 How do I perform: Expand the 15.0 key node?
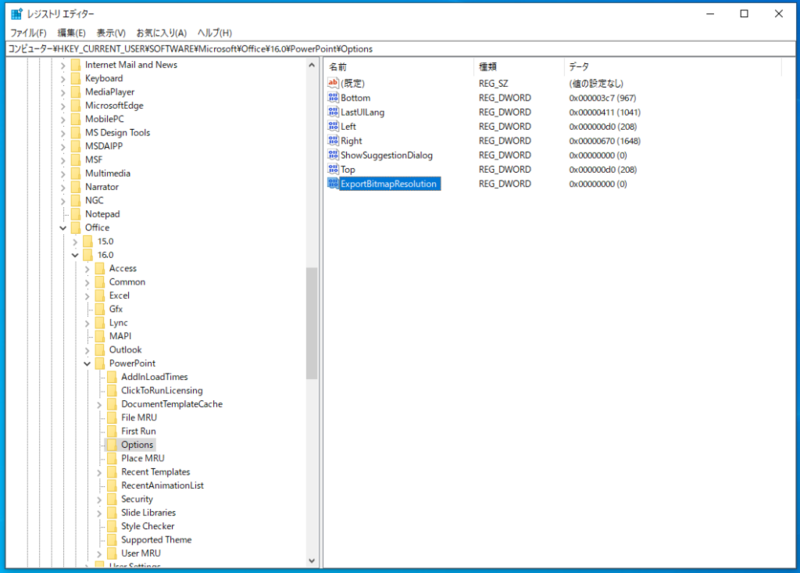(75, 241)
